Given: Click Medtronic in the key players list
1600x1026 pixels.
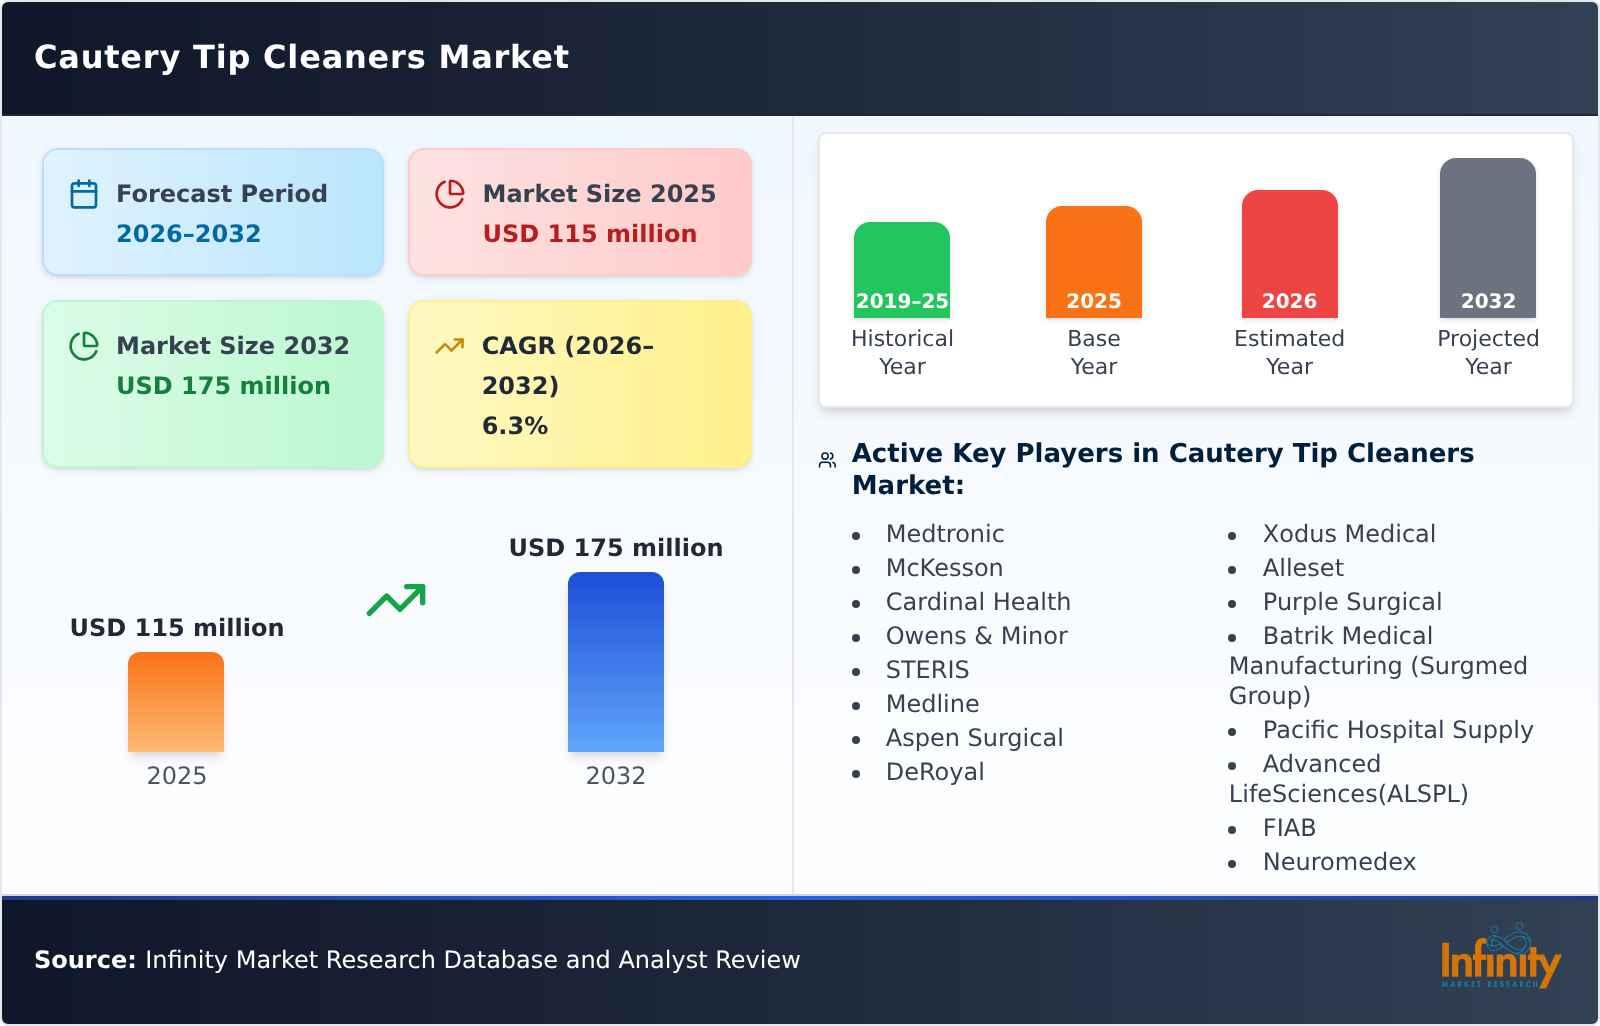Looking at the screenshot, I should tap(945, 534).
